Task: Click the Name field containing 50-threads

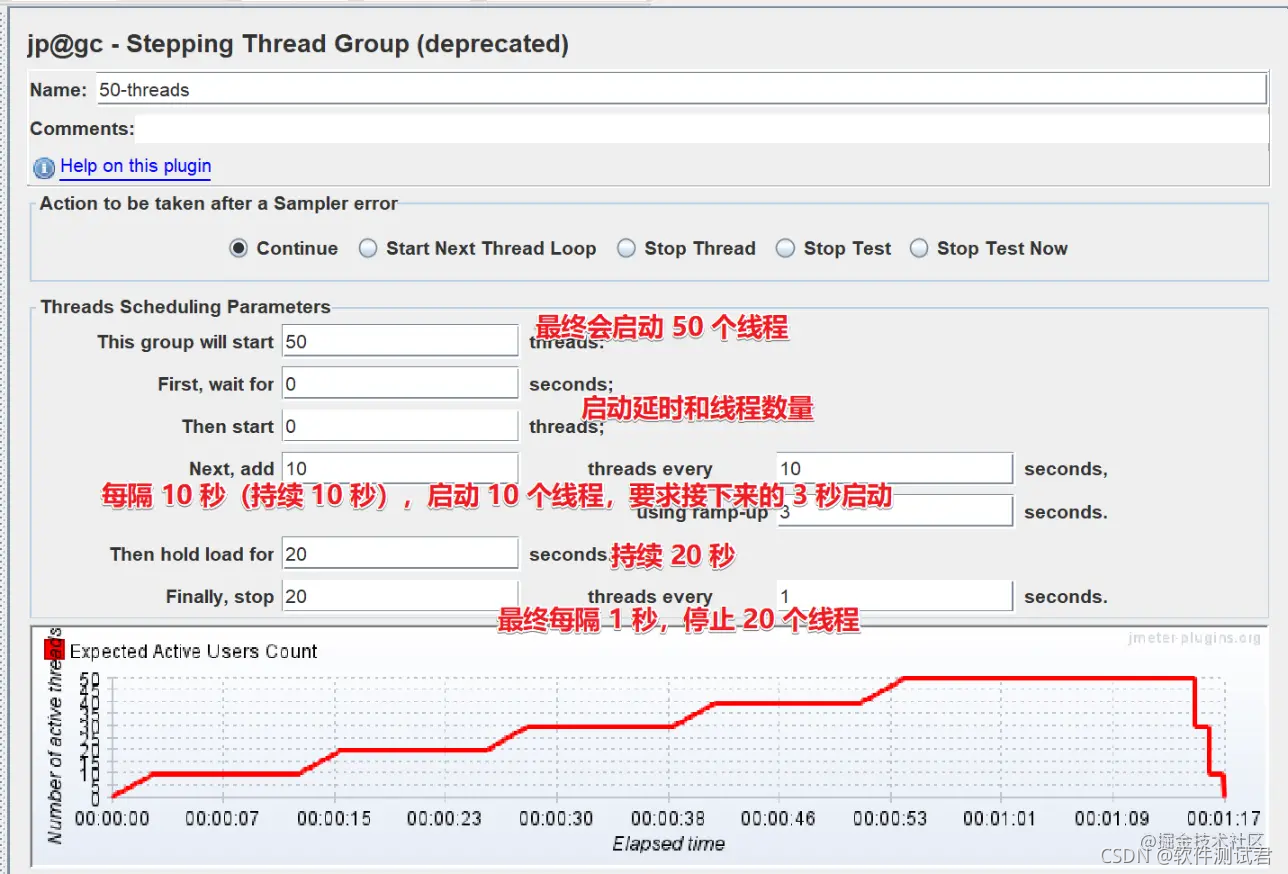Action: coord(681,89)
